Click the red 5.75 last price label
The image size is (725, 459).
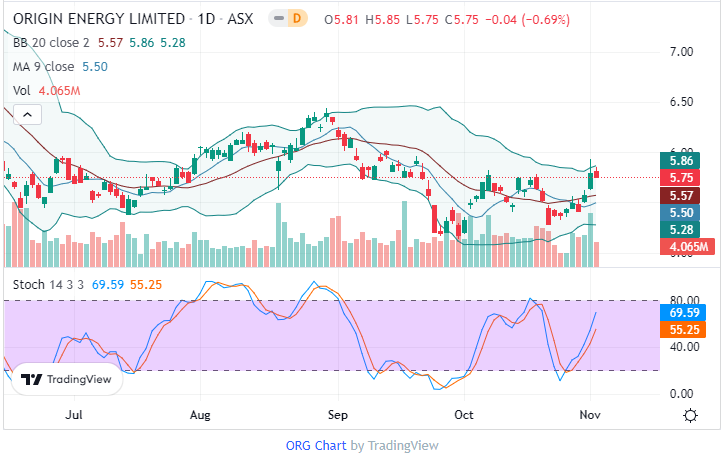click(683, 178)
